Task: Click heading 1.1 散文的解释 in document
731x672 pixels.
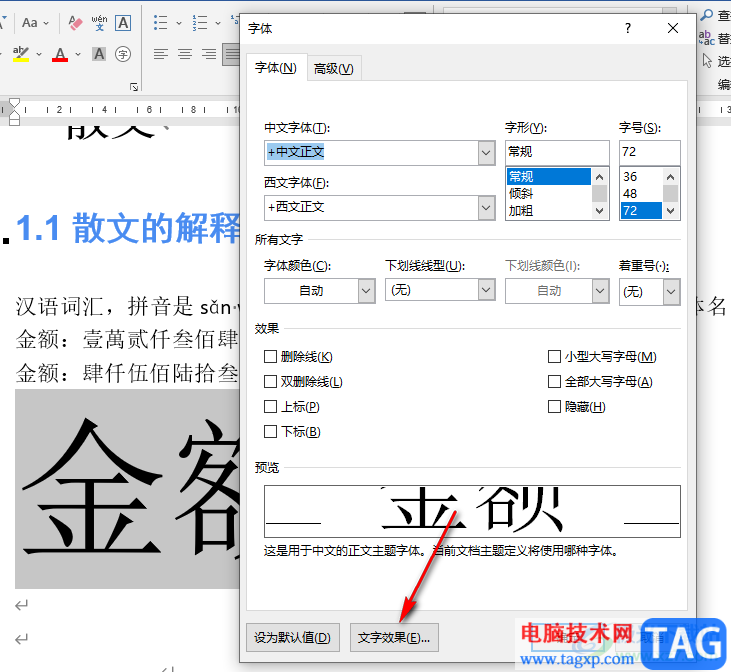Action: pyautogui.click(x=128, y=229)
